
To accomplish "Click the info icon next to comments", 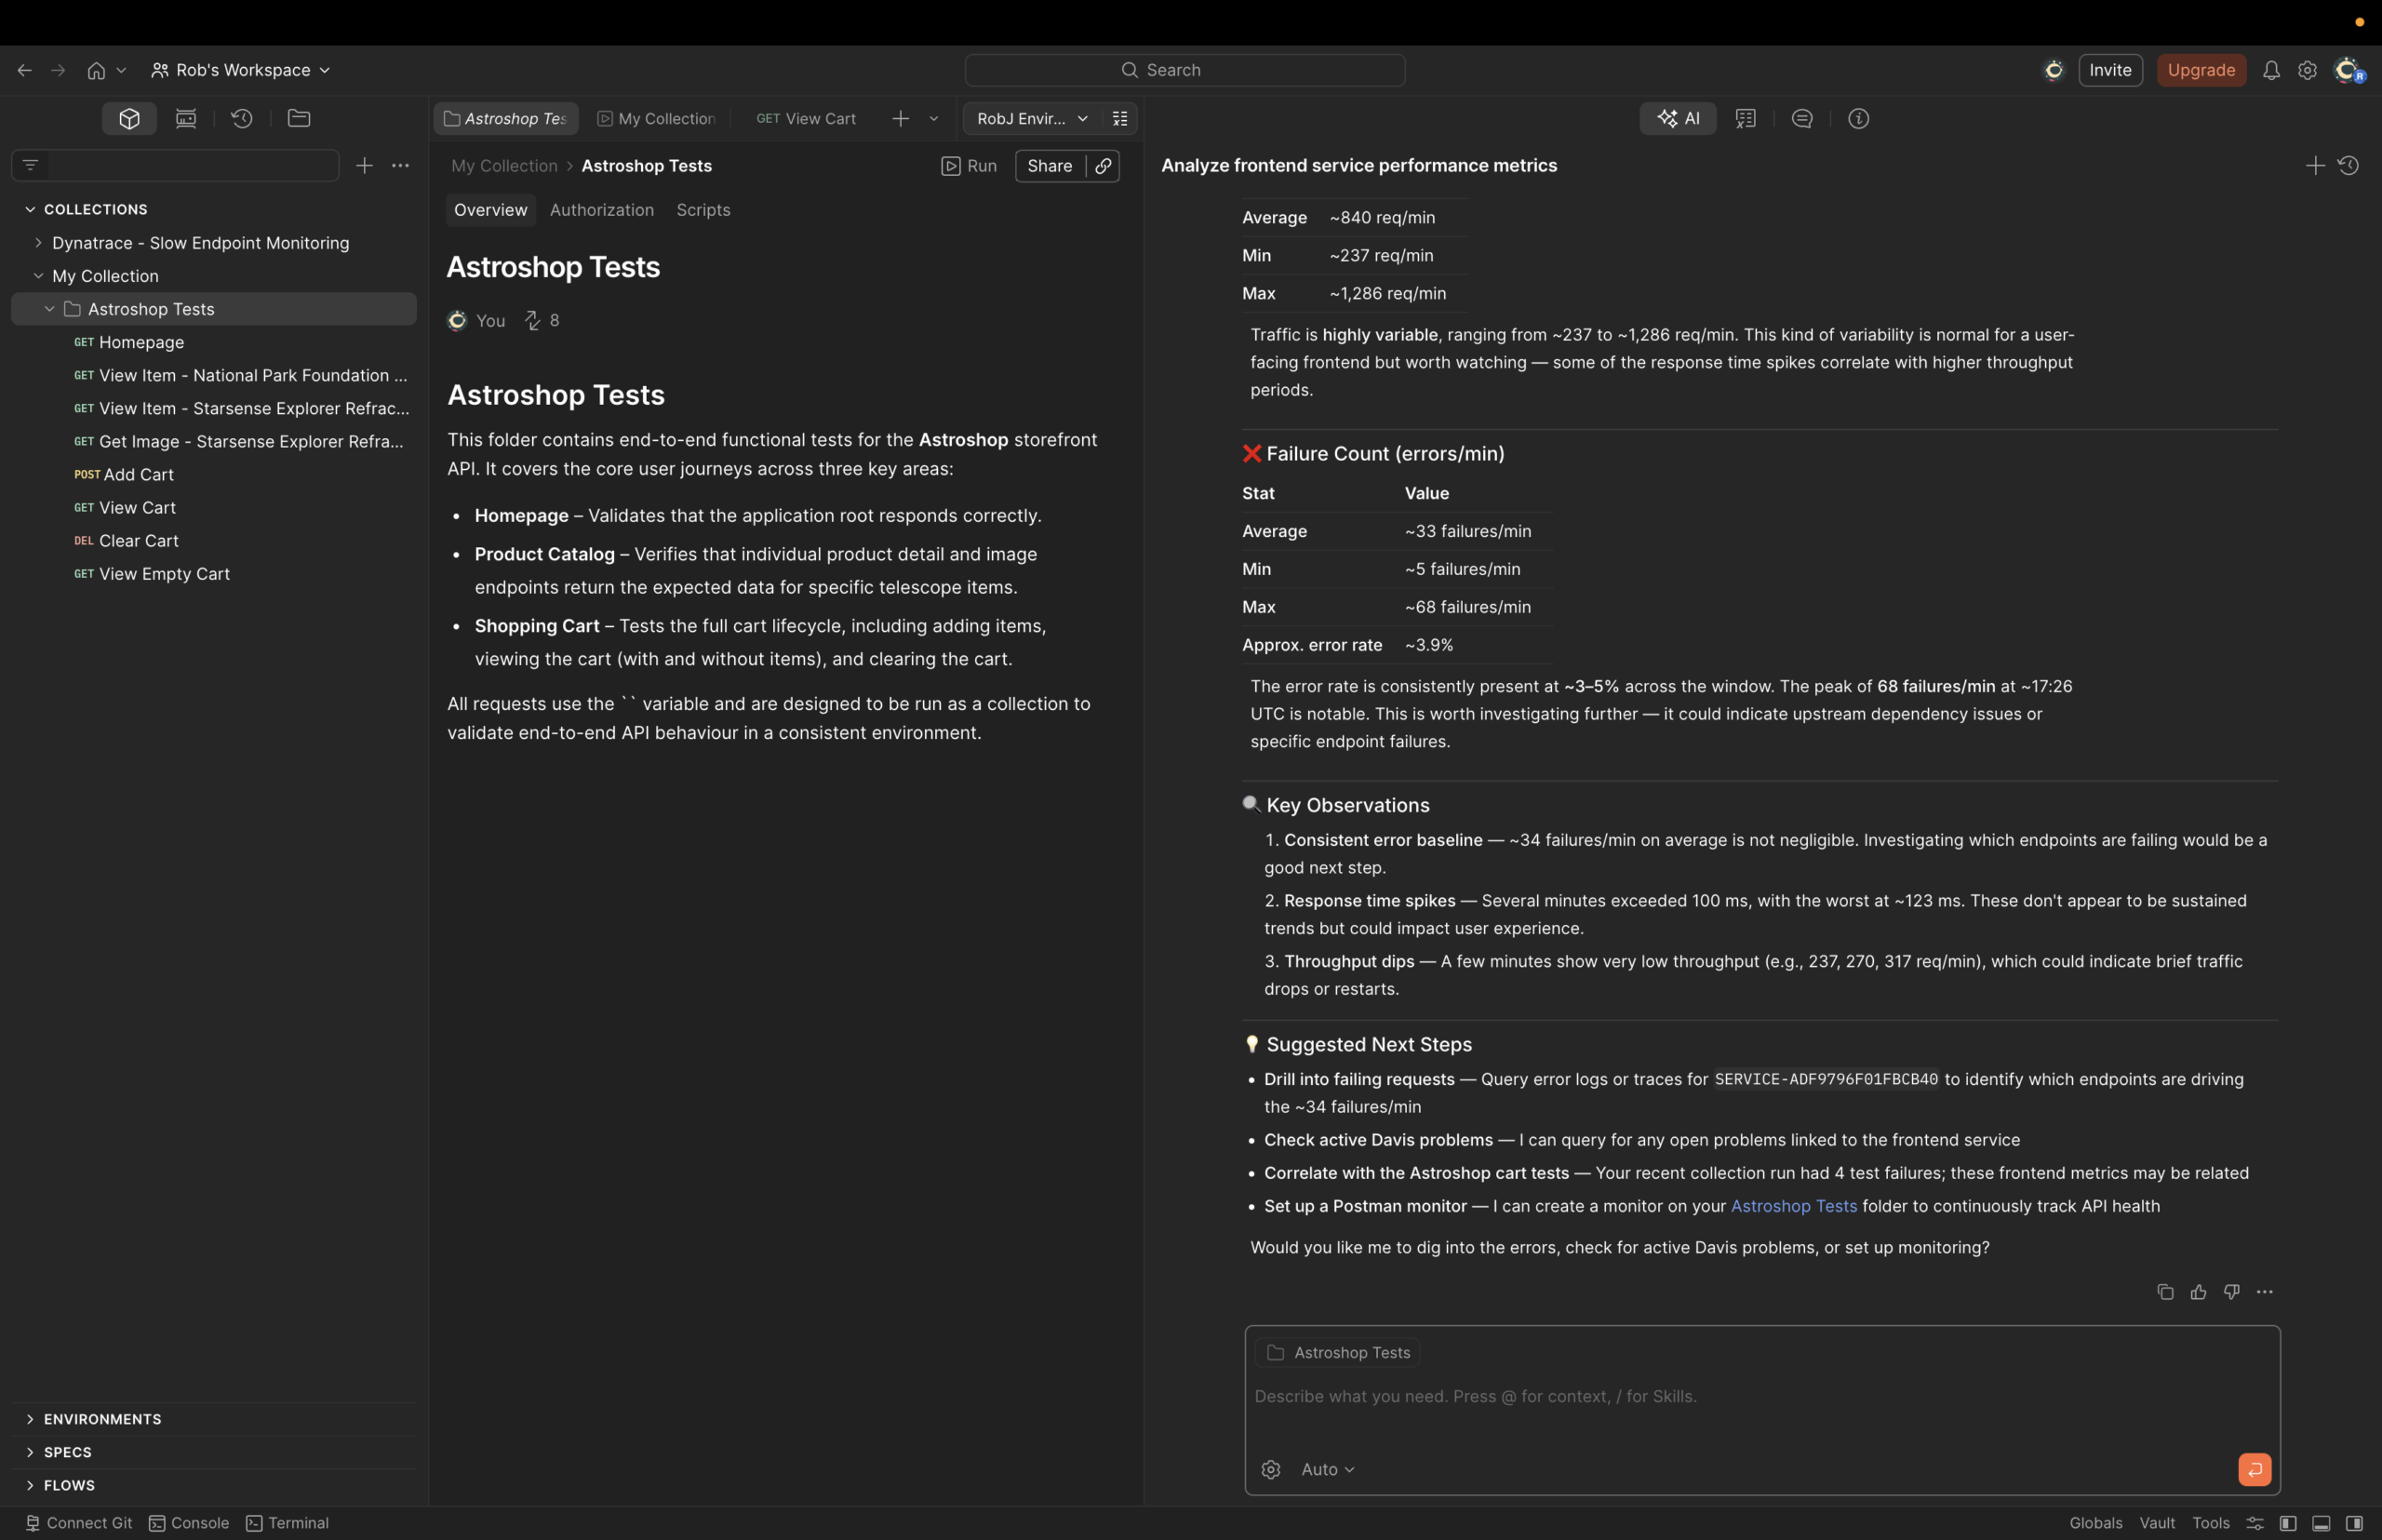I will [1859, 118].
